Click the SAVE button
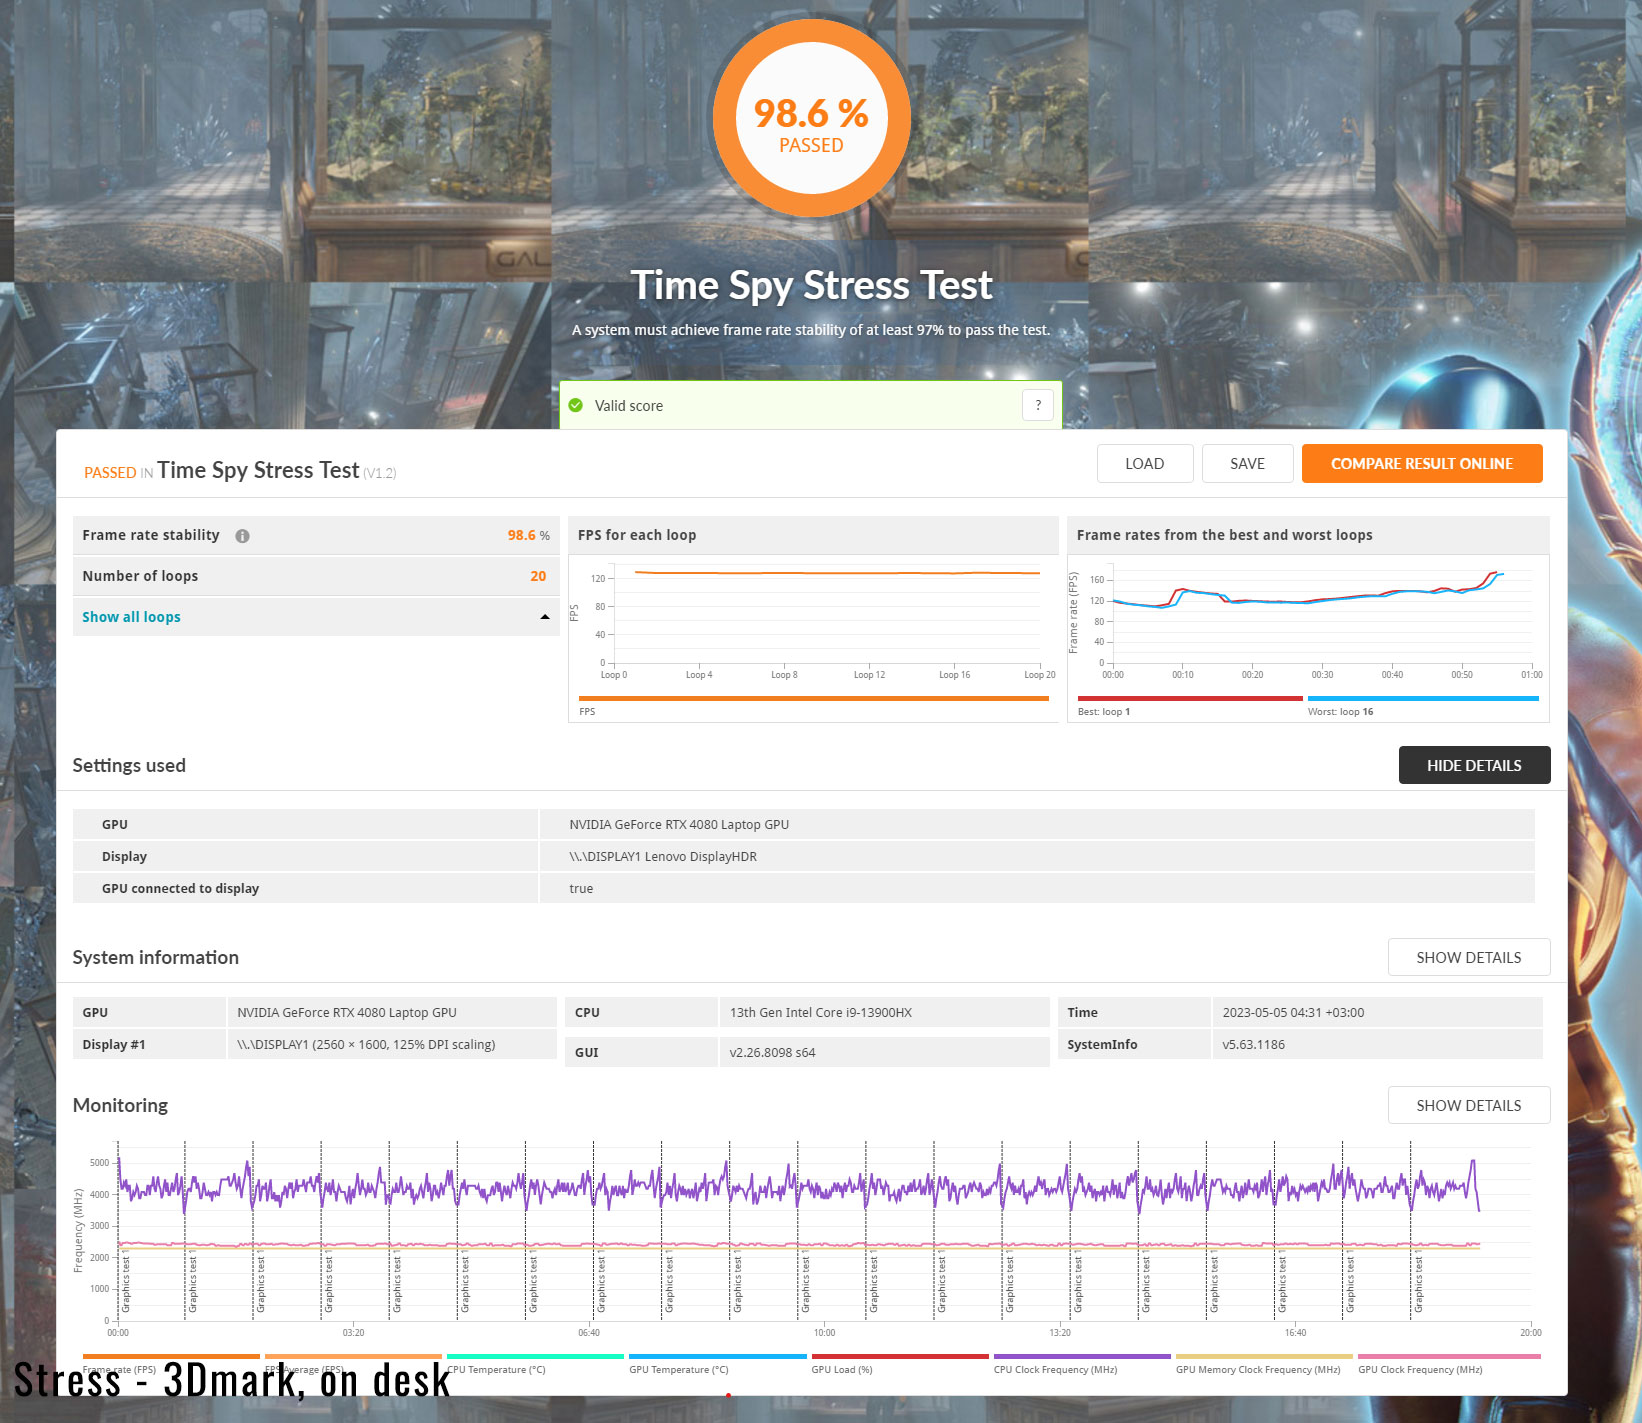Screen dimensions: 1642x1423 tap(1247, 463)
